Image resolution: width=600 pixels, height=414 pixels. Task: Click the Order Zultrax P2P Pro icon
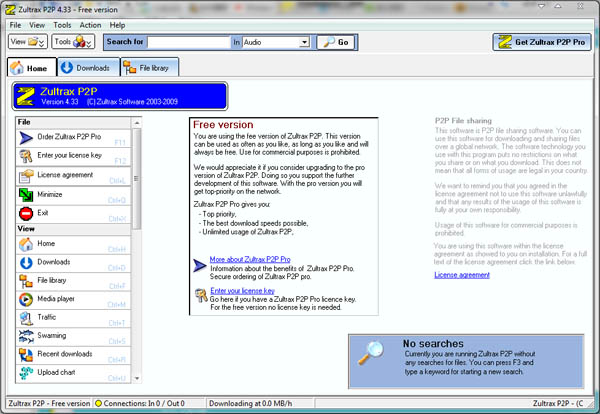pyautogui.click(x=26, y=136)
